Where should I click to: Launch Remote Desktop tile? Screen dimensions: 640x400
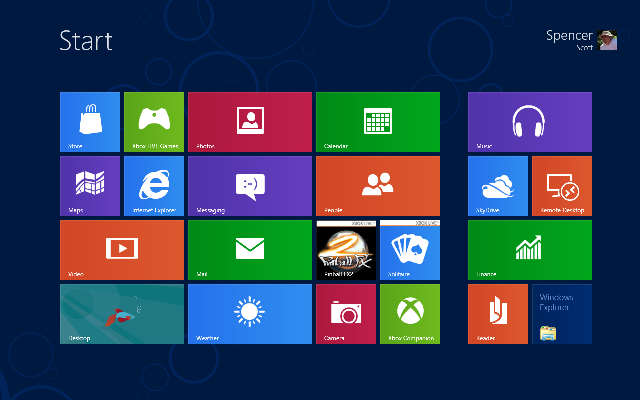pos(561,186)
